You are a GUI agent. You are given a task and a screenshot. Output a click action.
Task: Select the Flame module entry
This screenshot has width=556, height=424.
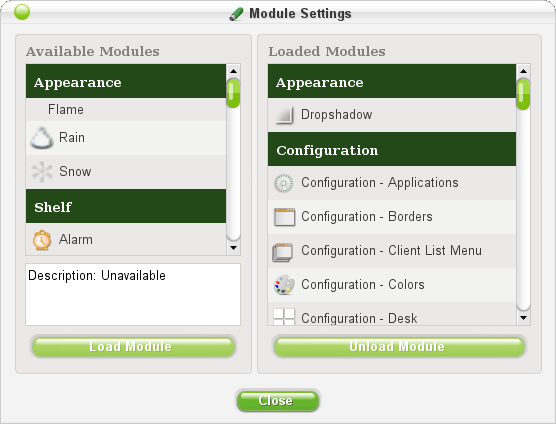[x=126, y=110]
